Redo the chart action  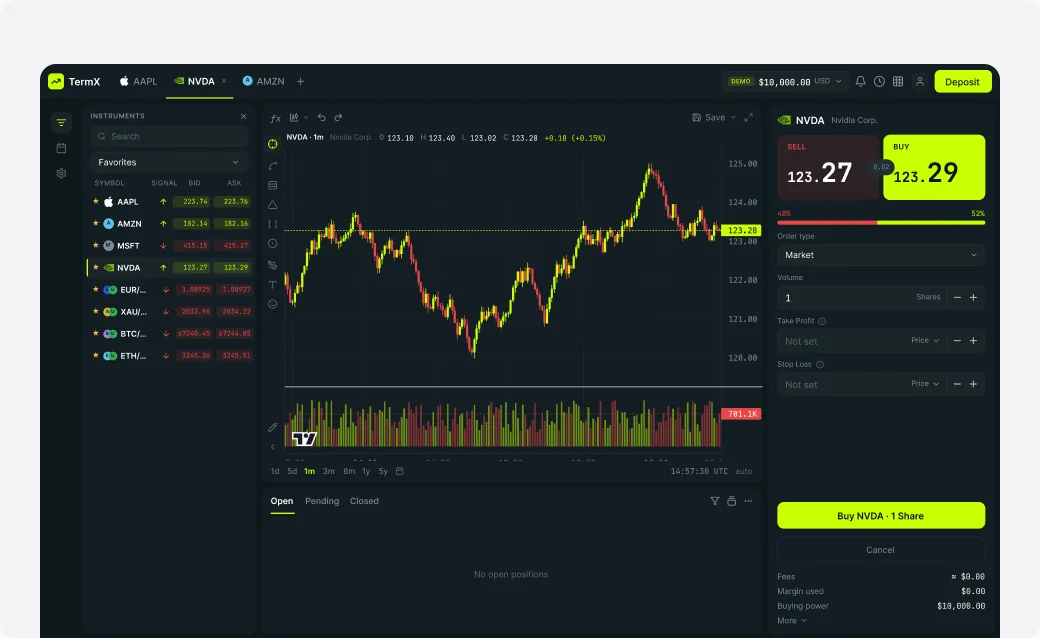(x=338, y=117)
